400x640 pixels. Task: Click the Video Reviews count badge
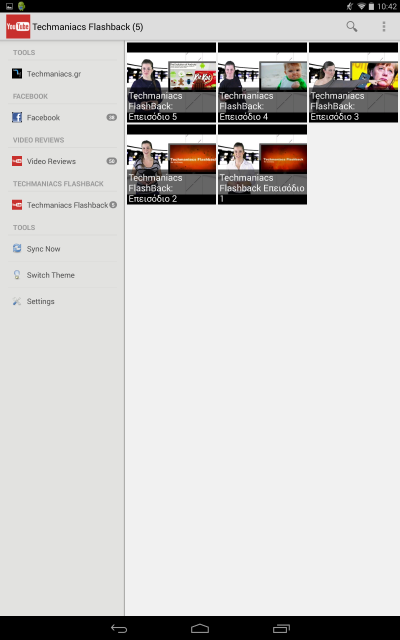[x=111, y=161]
